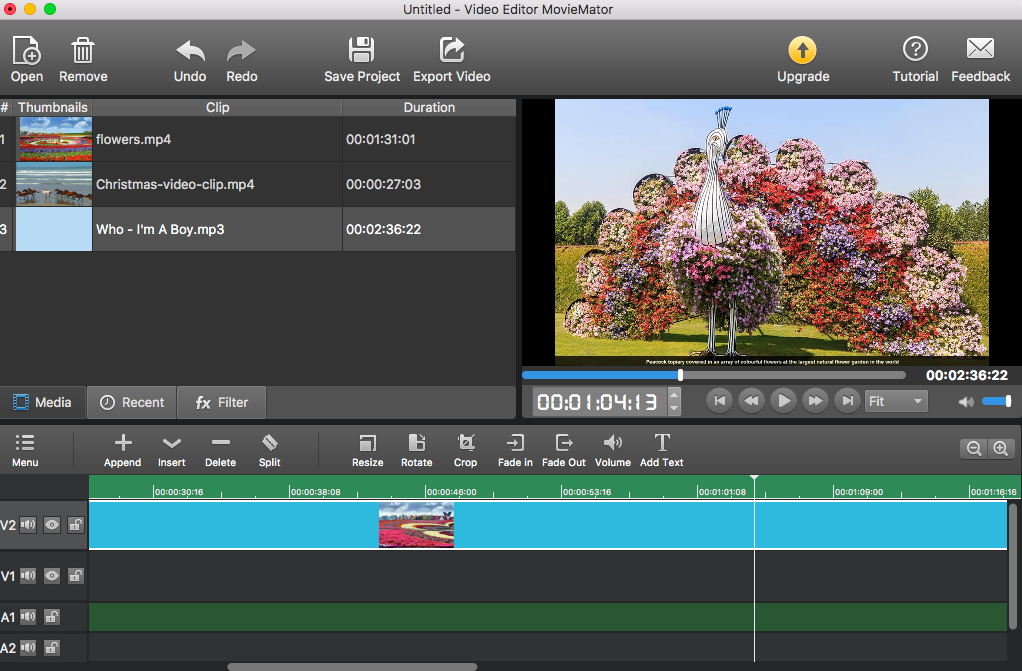Click the Rotate tool icon
This screenshot has height=671, width=1022.
coord(416,444)
